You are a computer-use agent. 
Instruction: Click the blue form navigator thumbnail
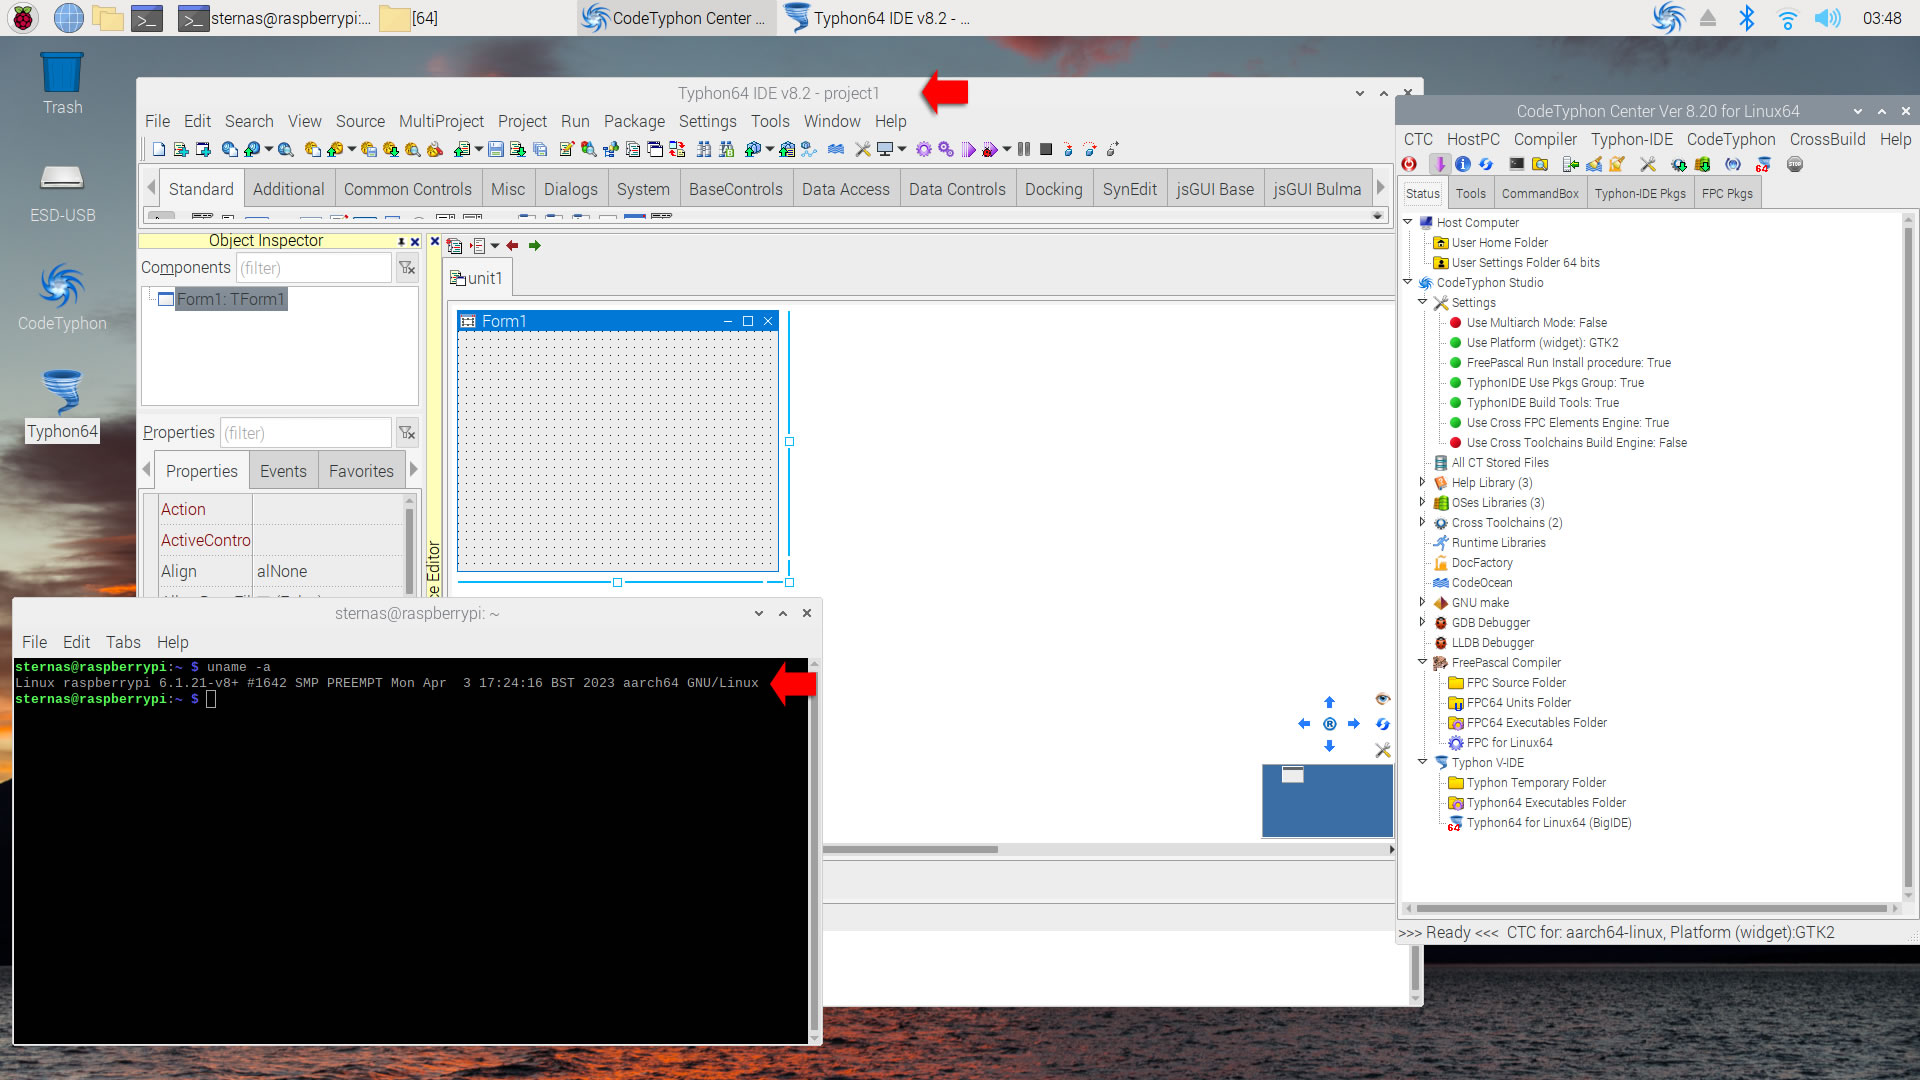[x=1327, y=800]
